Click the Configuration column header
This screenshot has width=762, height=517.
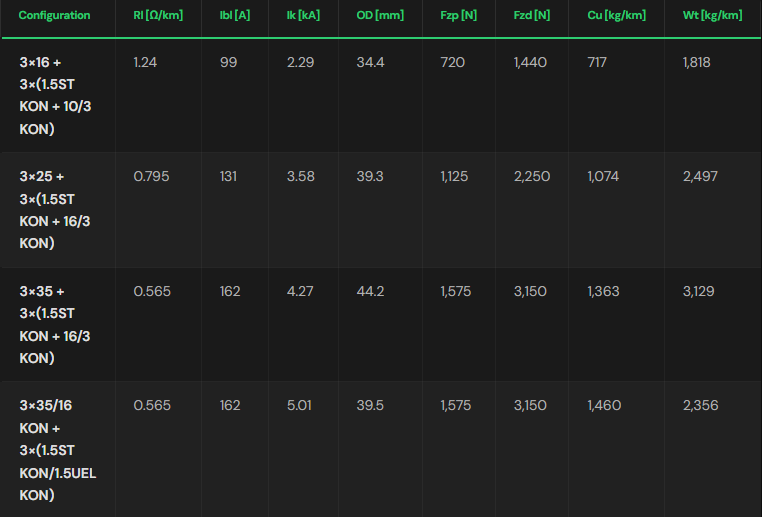pos(54,16)
